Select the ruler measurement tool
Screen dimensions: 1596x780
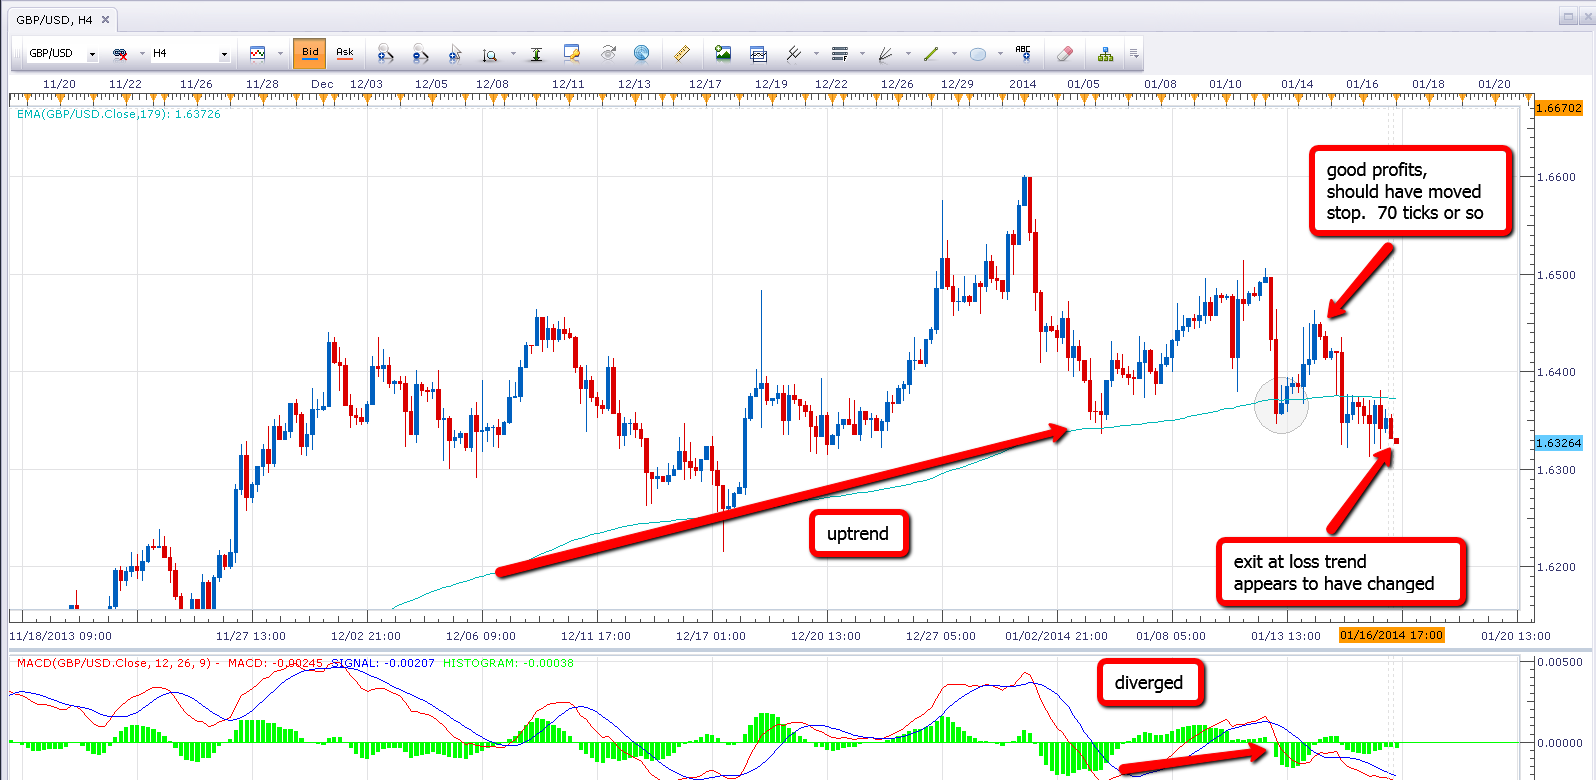(682, 53)
